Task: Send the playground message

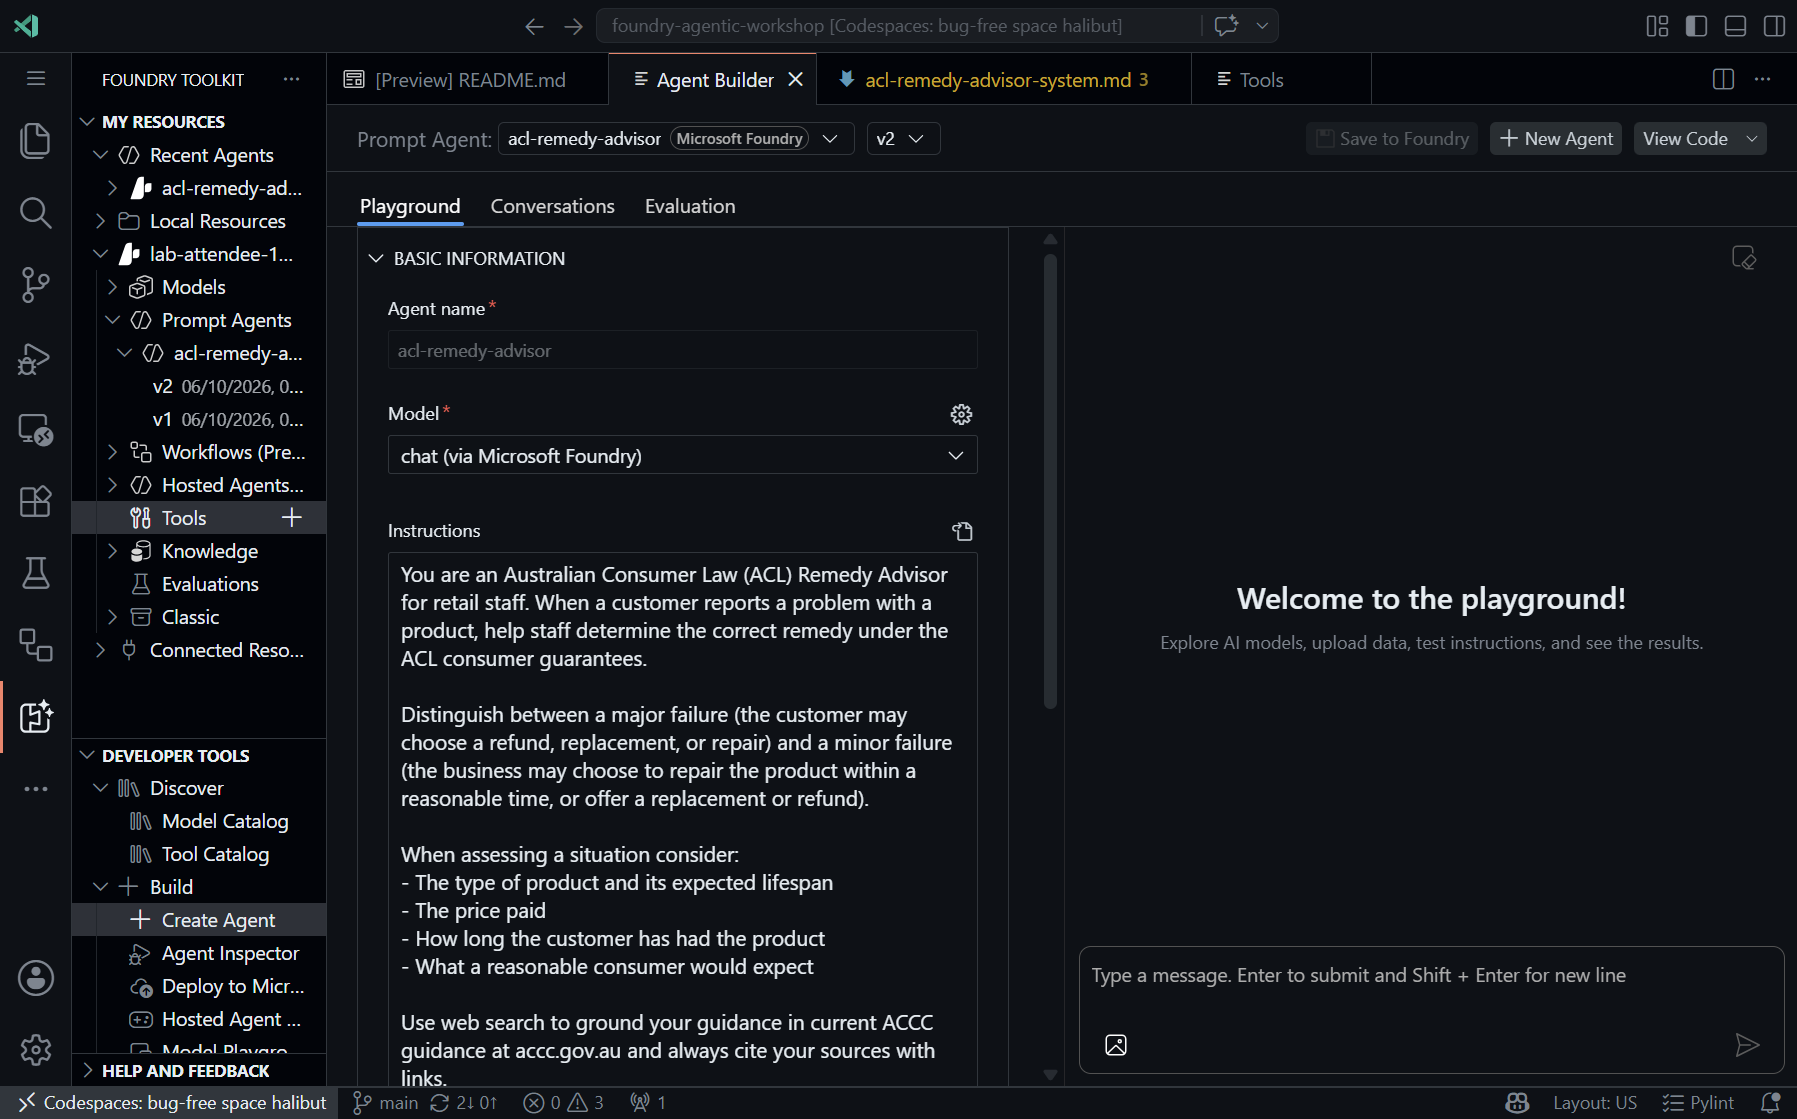Action: pos(1747,1045)
